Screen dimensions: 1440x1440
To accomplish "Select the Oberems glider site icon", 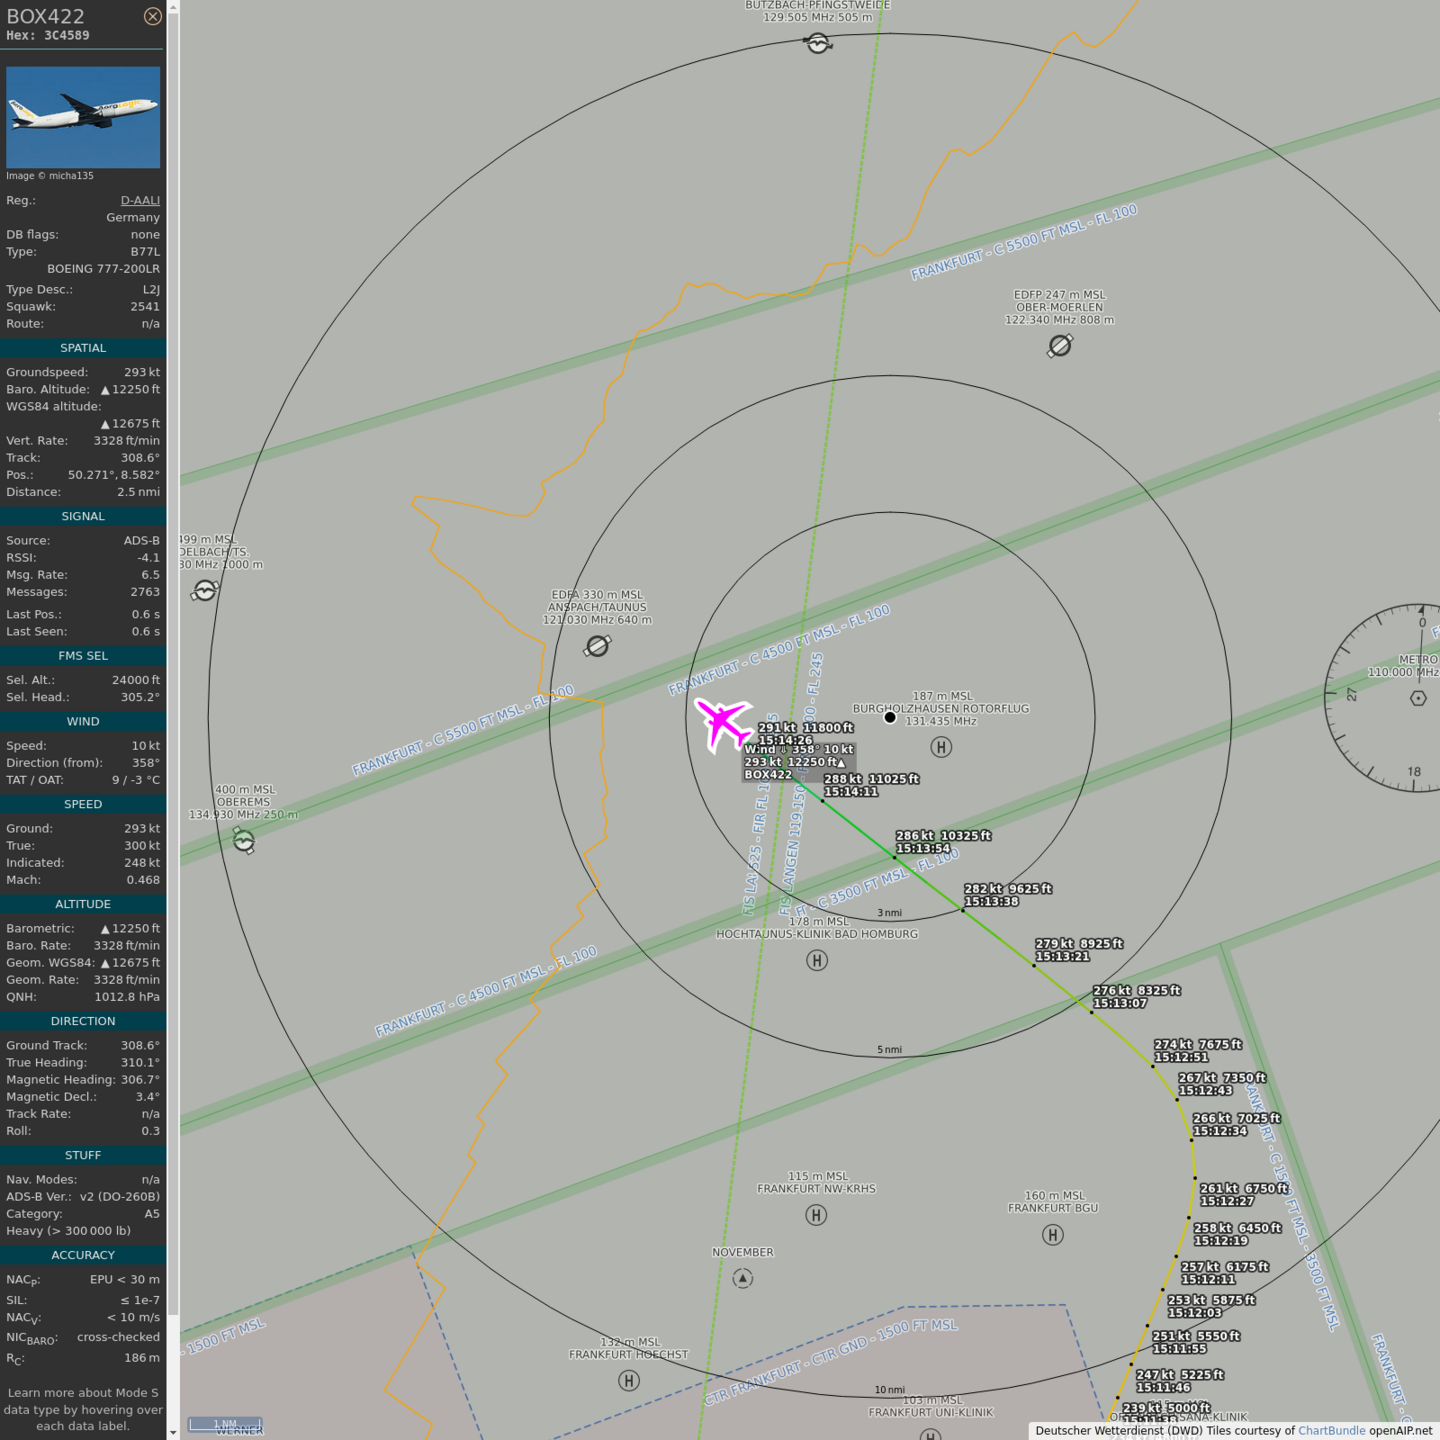I will click(x=244, y=842).
